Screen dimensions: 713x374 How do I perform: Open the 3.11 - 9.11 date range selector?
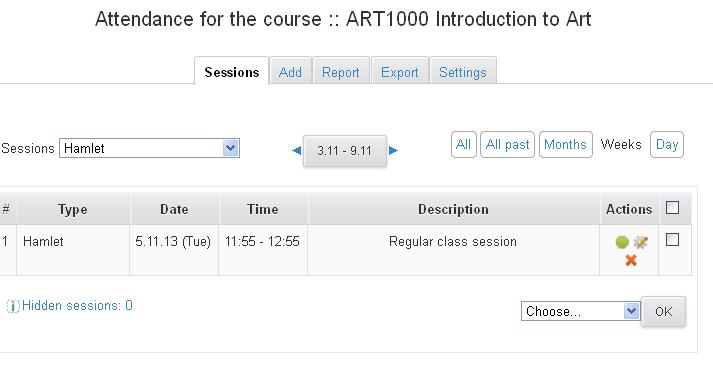pos(345,151)
